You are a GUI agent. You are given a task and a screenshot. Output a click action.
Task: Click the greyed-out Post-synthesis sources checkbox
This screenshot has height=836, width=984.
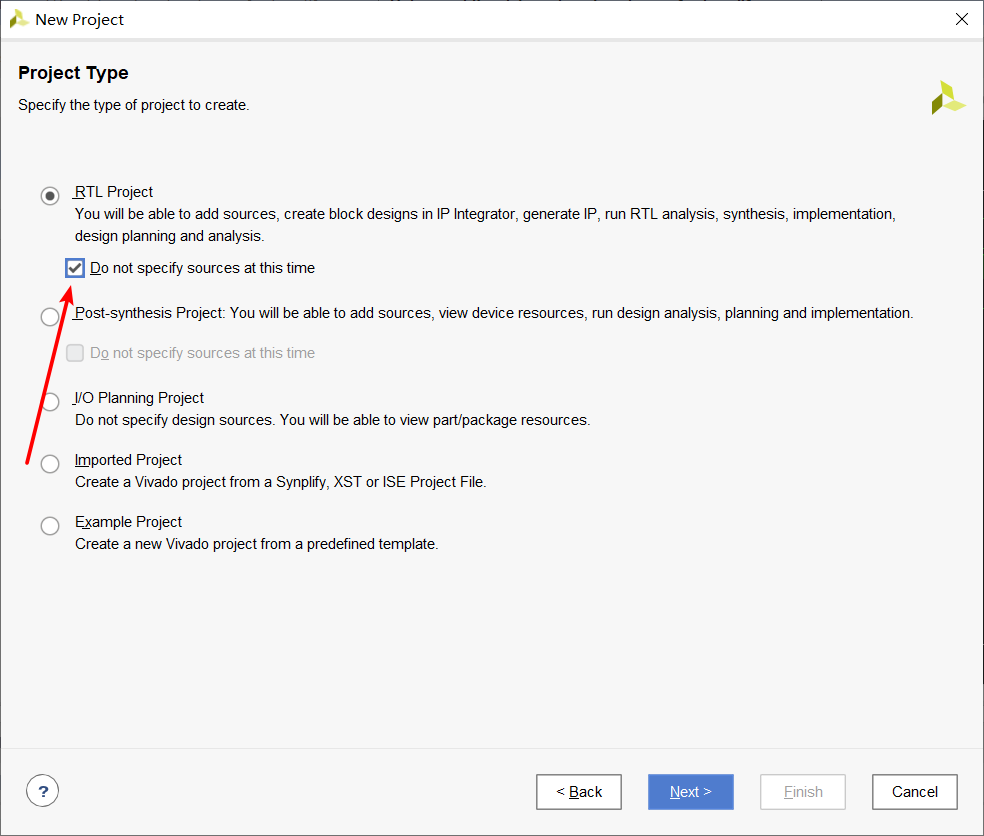[x=75, y=353]
